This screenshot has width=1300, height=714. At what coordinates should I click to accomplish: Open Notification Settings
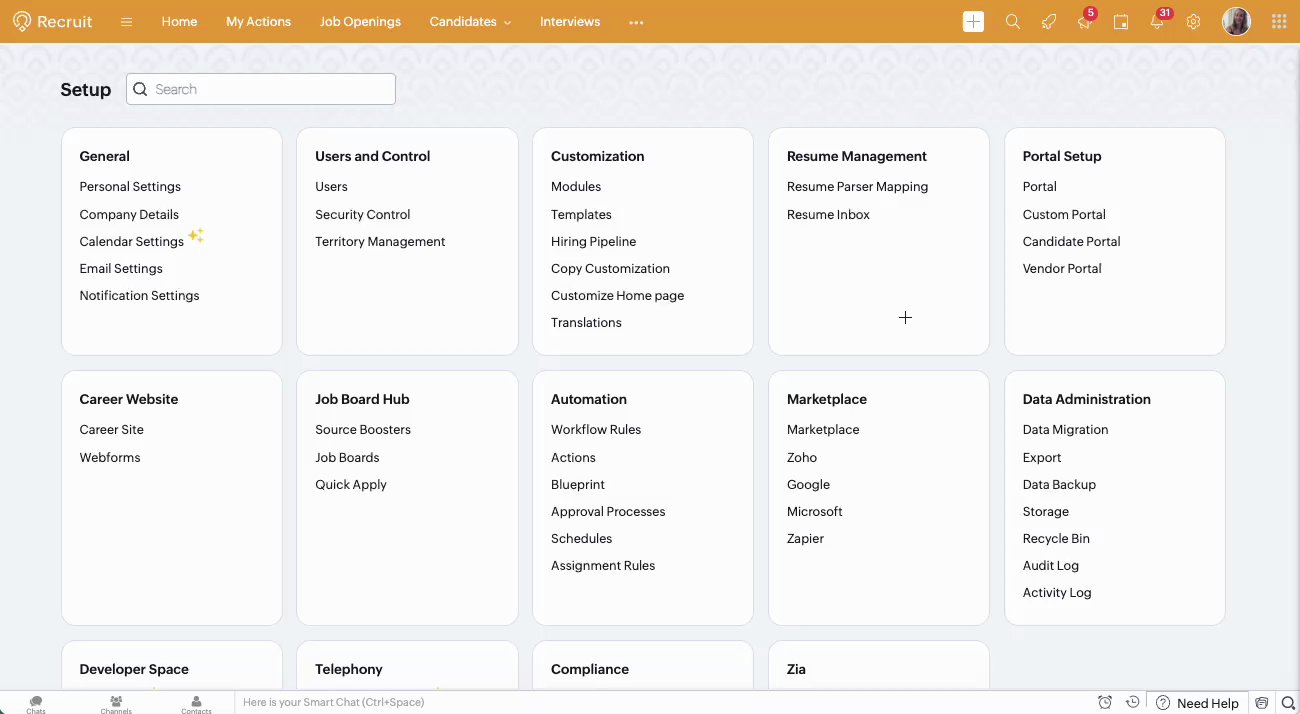point(139,296)
